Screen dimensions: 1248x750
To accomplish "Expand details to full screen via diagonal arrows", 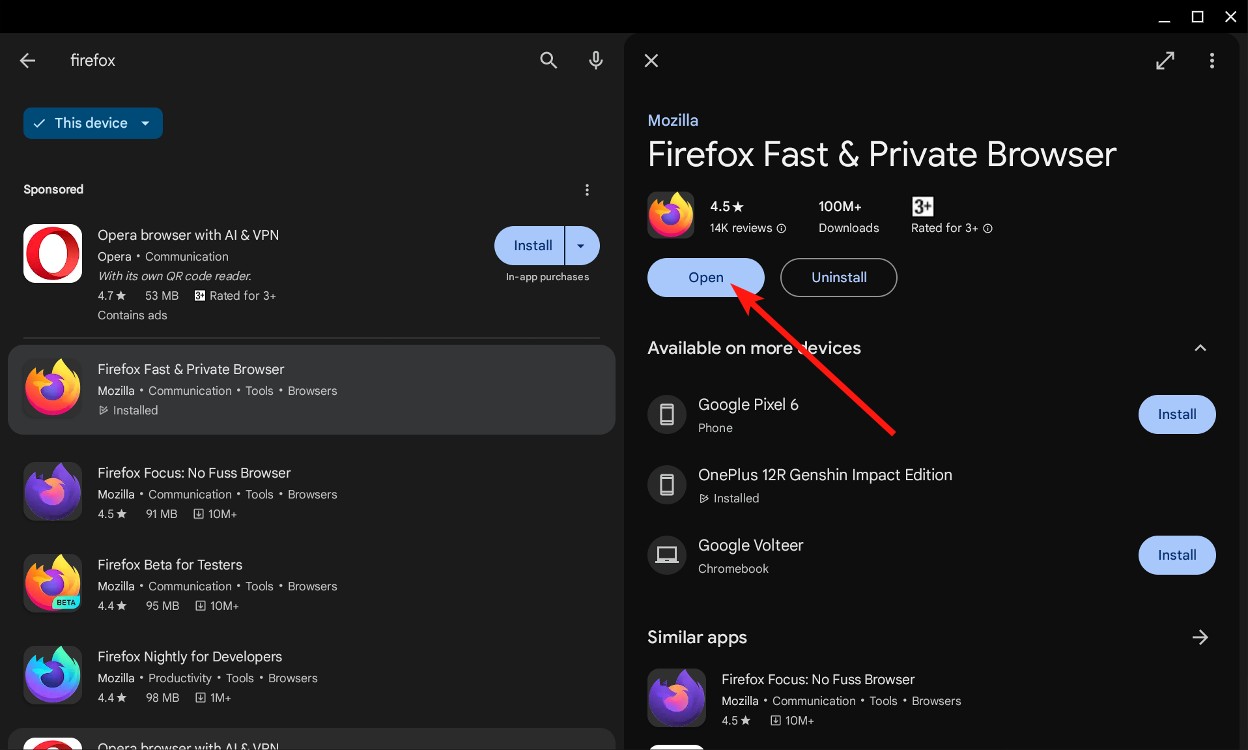I will tap(1165, 60).
